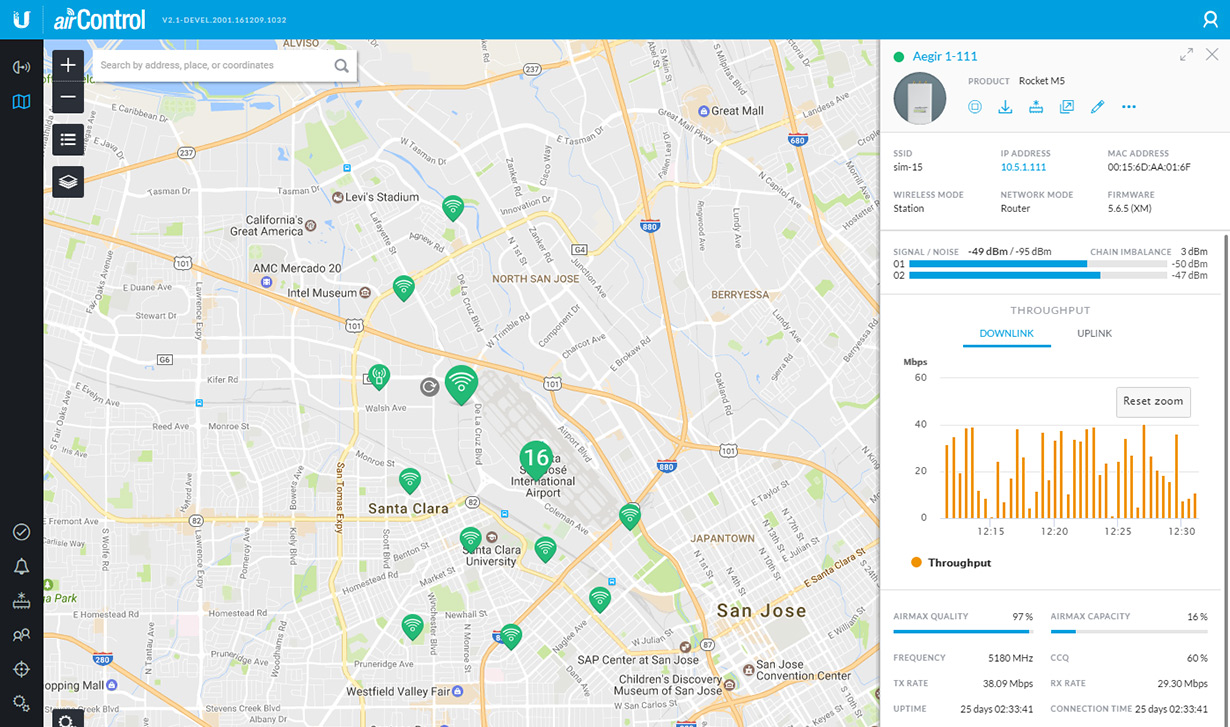Open the Users sidebar icon

pyautogui.click(x=21, y=635)
